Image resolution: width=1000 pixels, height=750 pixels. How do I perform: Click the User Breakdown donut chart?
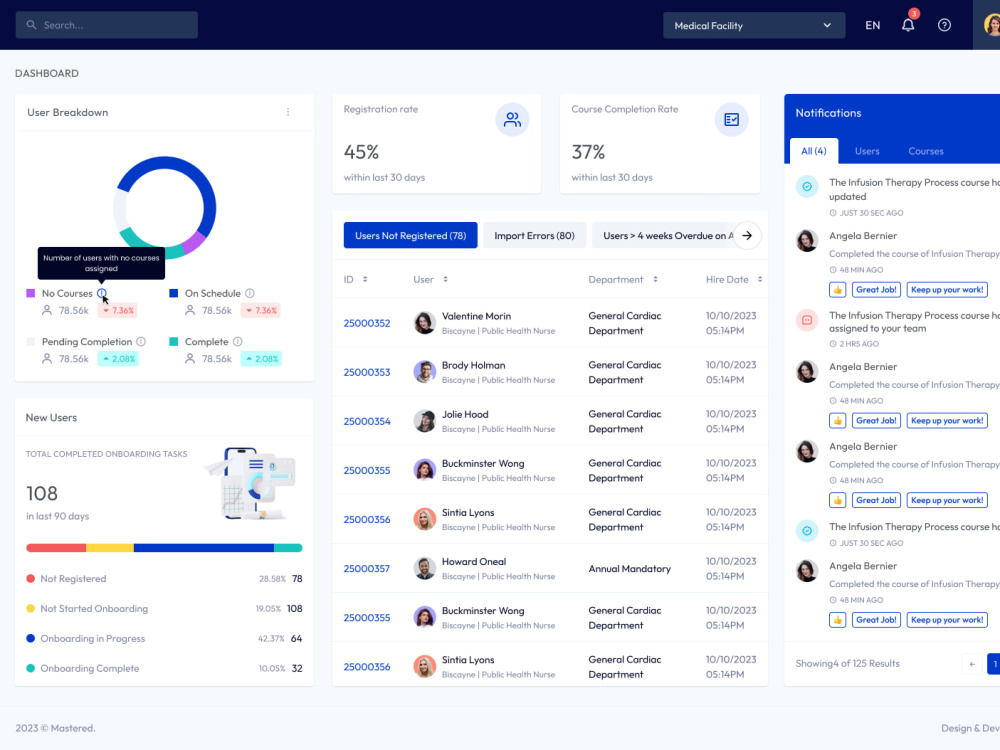coord(165,208)
